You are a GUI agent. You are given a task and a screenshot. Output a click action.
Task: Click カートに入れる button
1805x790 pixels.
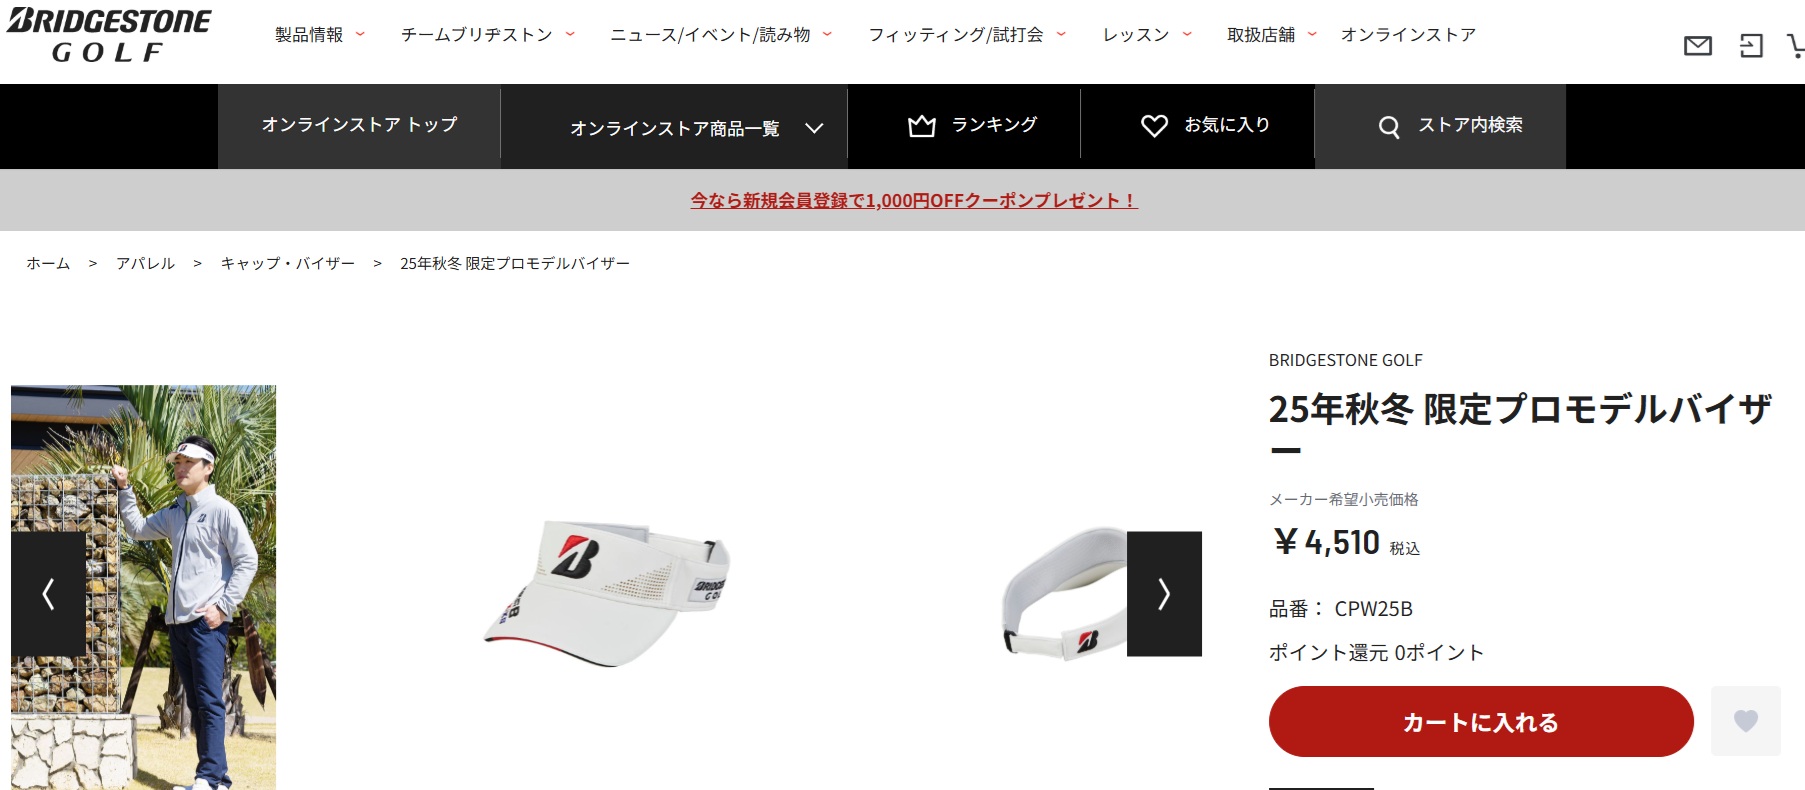[x=1481, y=721]
